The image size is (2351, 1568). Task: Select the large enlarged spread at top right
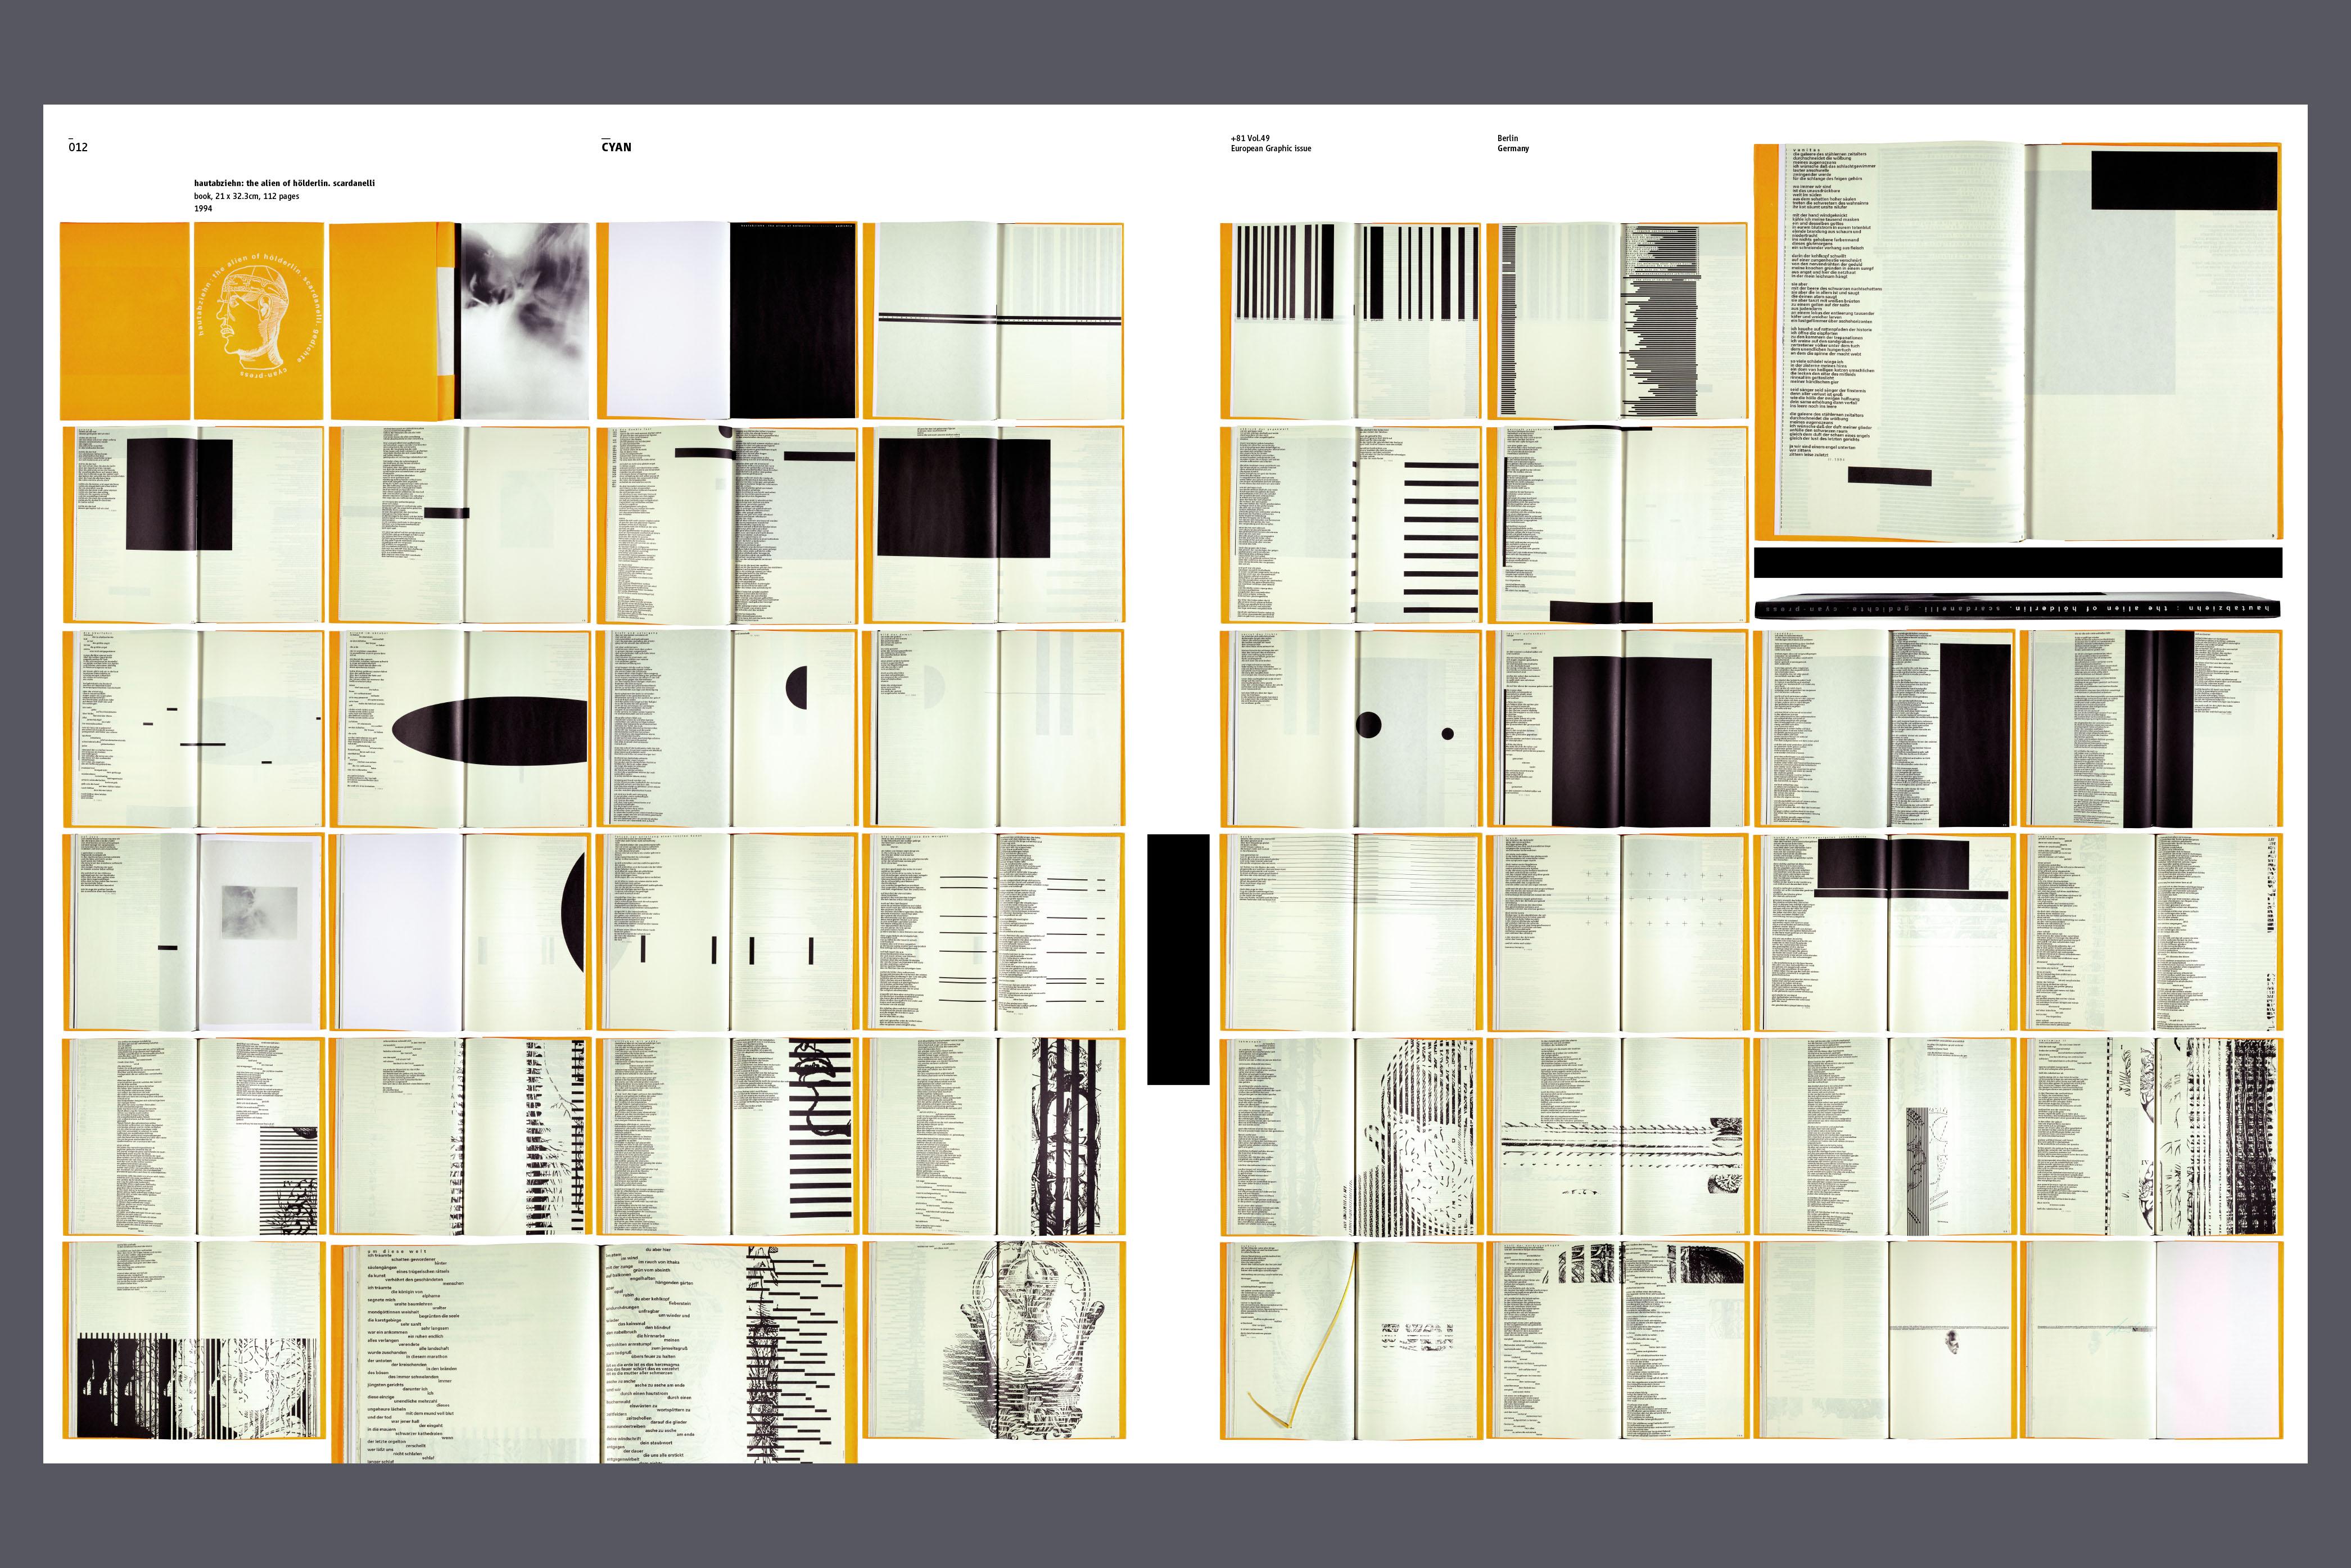click(x=2018, y=342)
